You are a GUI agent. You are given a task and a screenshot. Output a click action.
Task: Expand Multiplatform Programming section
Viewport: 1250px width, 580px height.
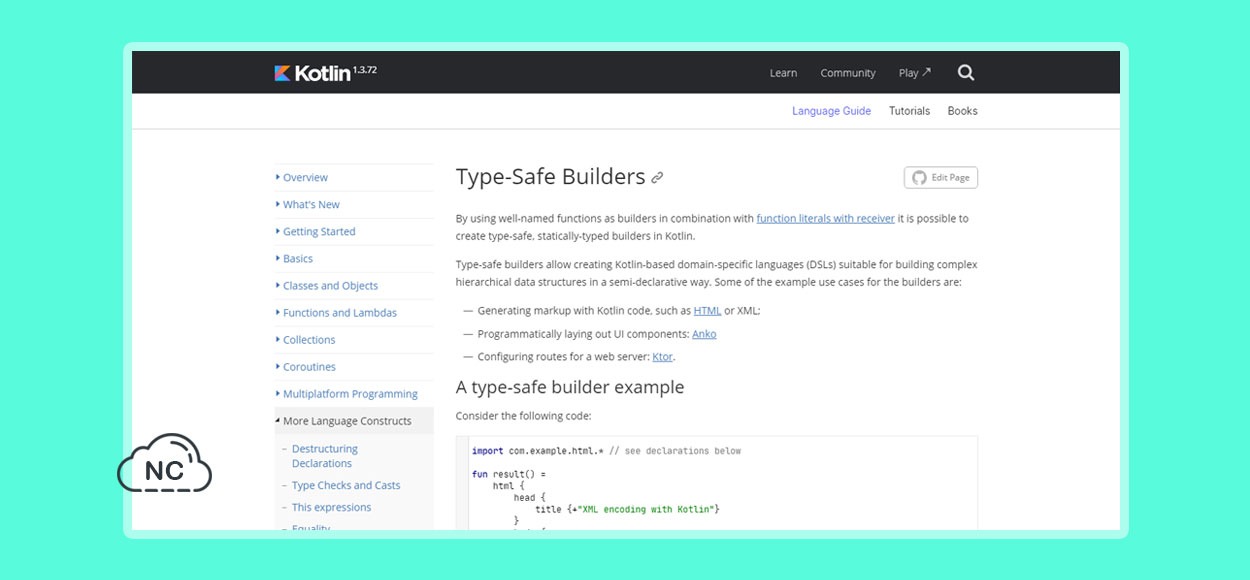pyautogui.click(x=354, y=393)
